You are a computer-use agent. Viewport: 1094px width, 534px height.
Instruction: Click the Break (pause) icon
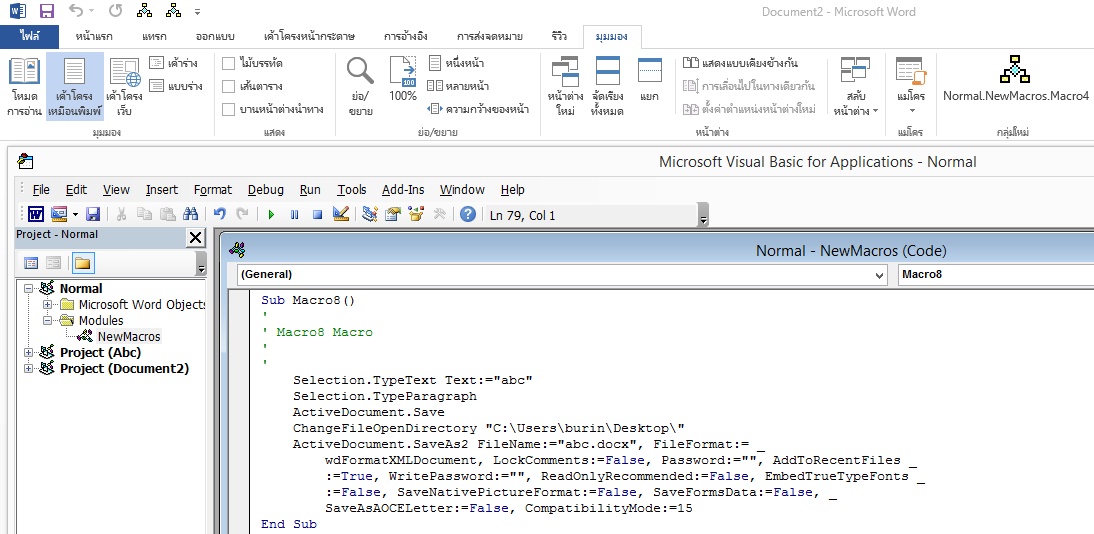coord(294,214)
